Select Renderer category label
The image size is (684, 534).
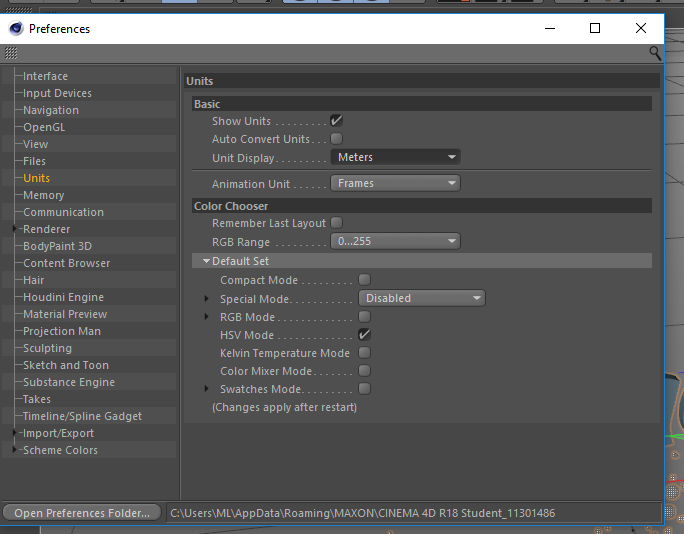click(46, 229)
